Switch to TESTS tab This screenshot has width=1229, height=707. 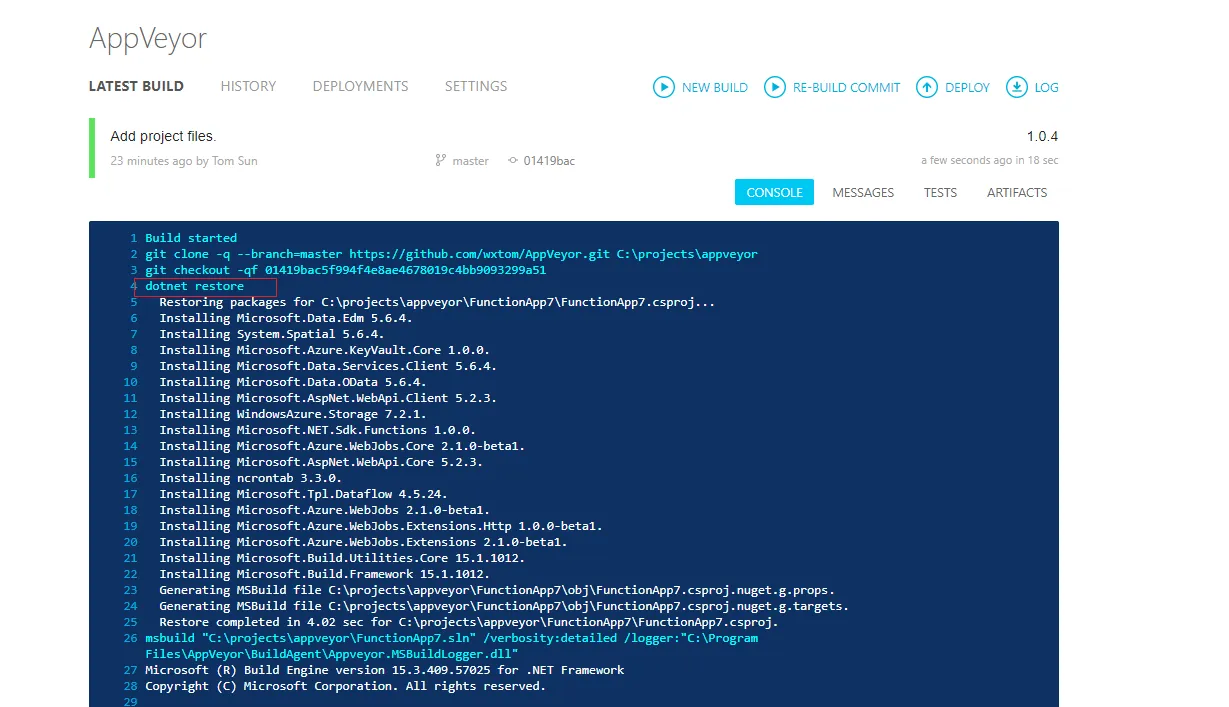pos(940,192)
